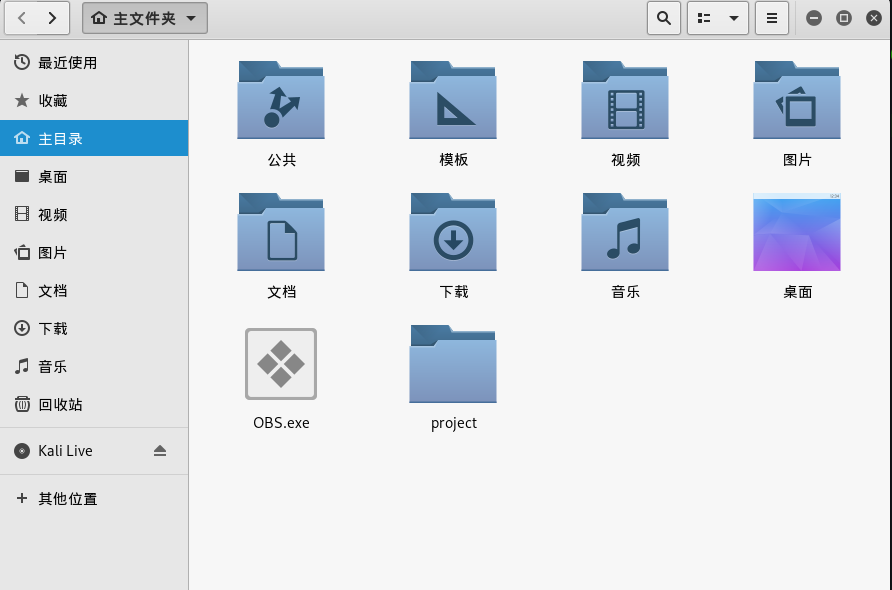Open 其他位置 other locations
Image resolution: width=892 pixels, height=590 pixels.
click(x=94, y=498)
